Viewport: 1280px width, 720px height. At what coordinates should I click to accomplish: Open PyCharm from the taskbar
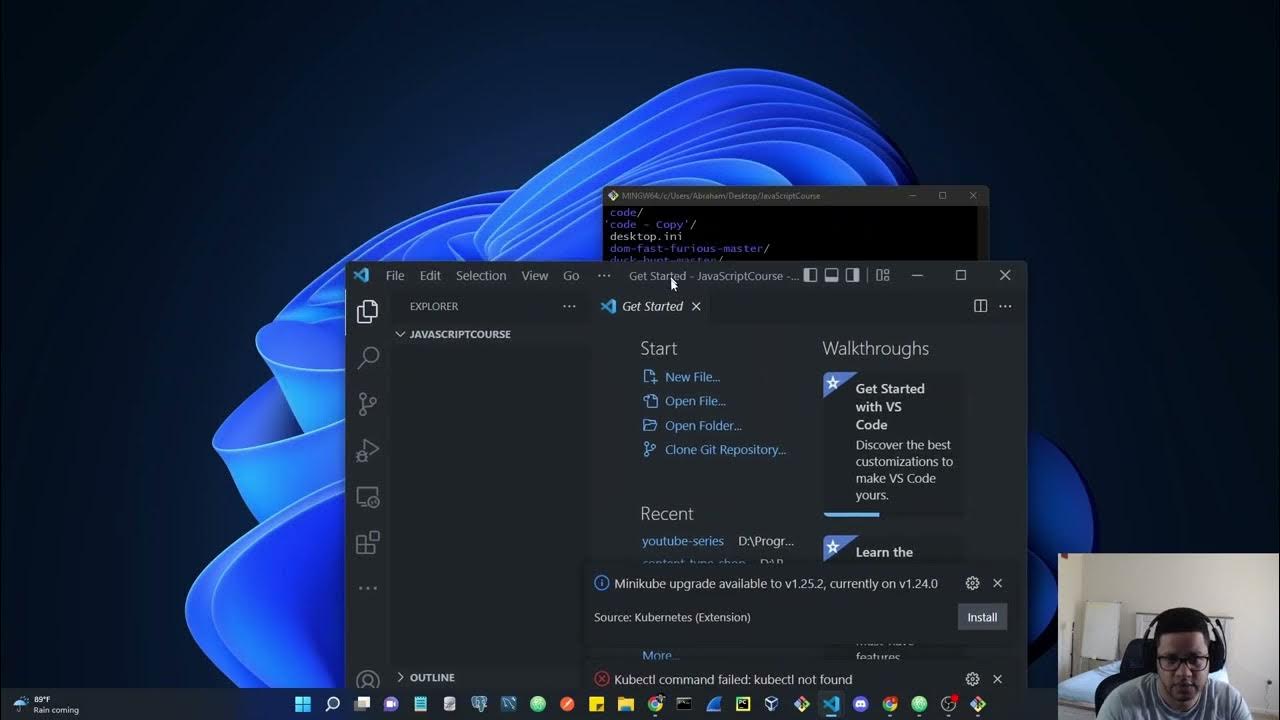click(743, 704)
